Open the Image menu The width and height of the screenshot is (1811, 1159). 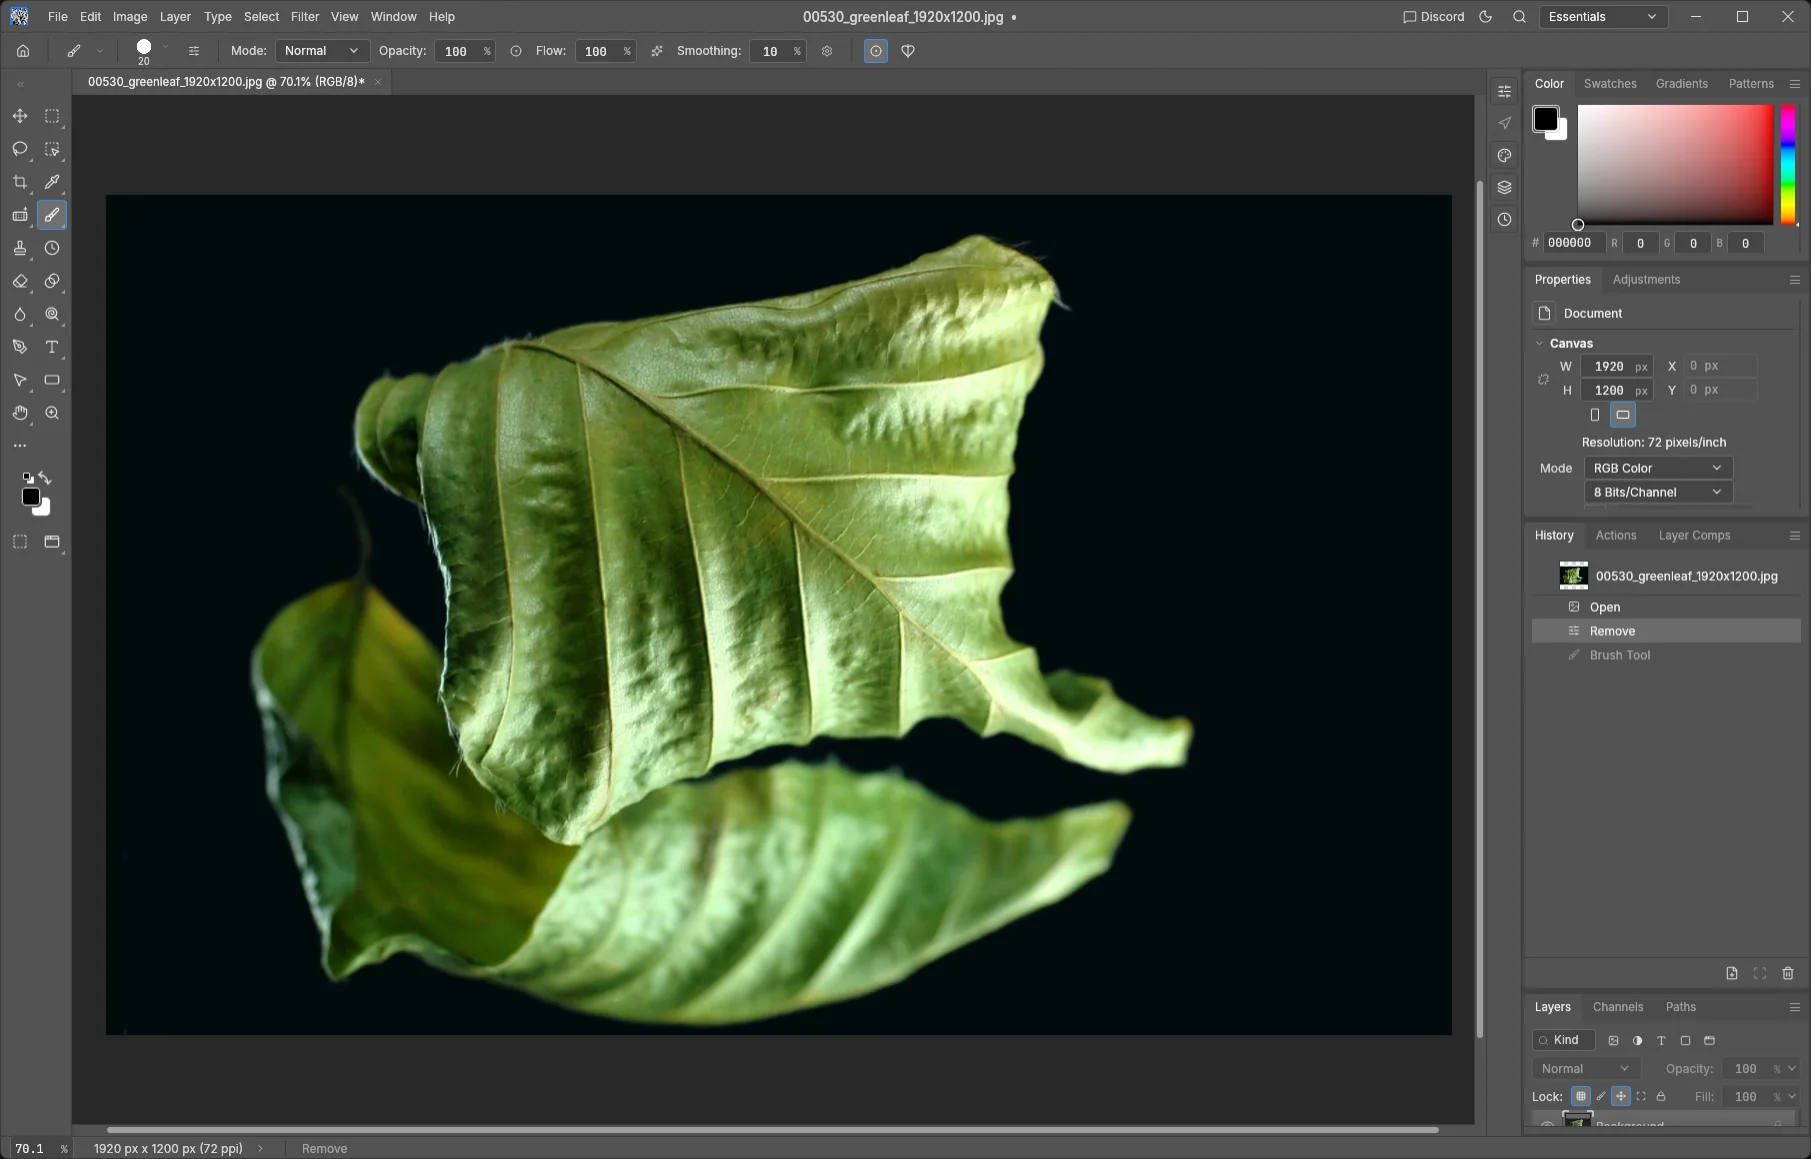click(x=130, y=17)
